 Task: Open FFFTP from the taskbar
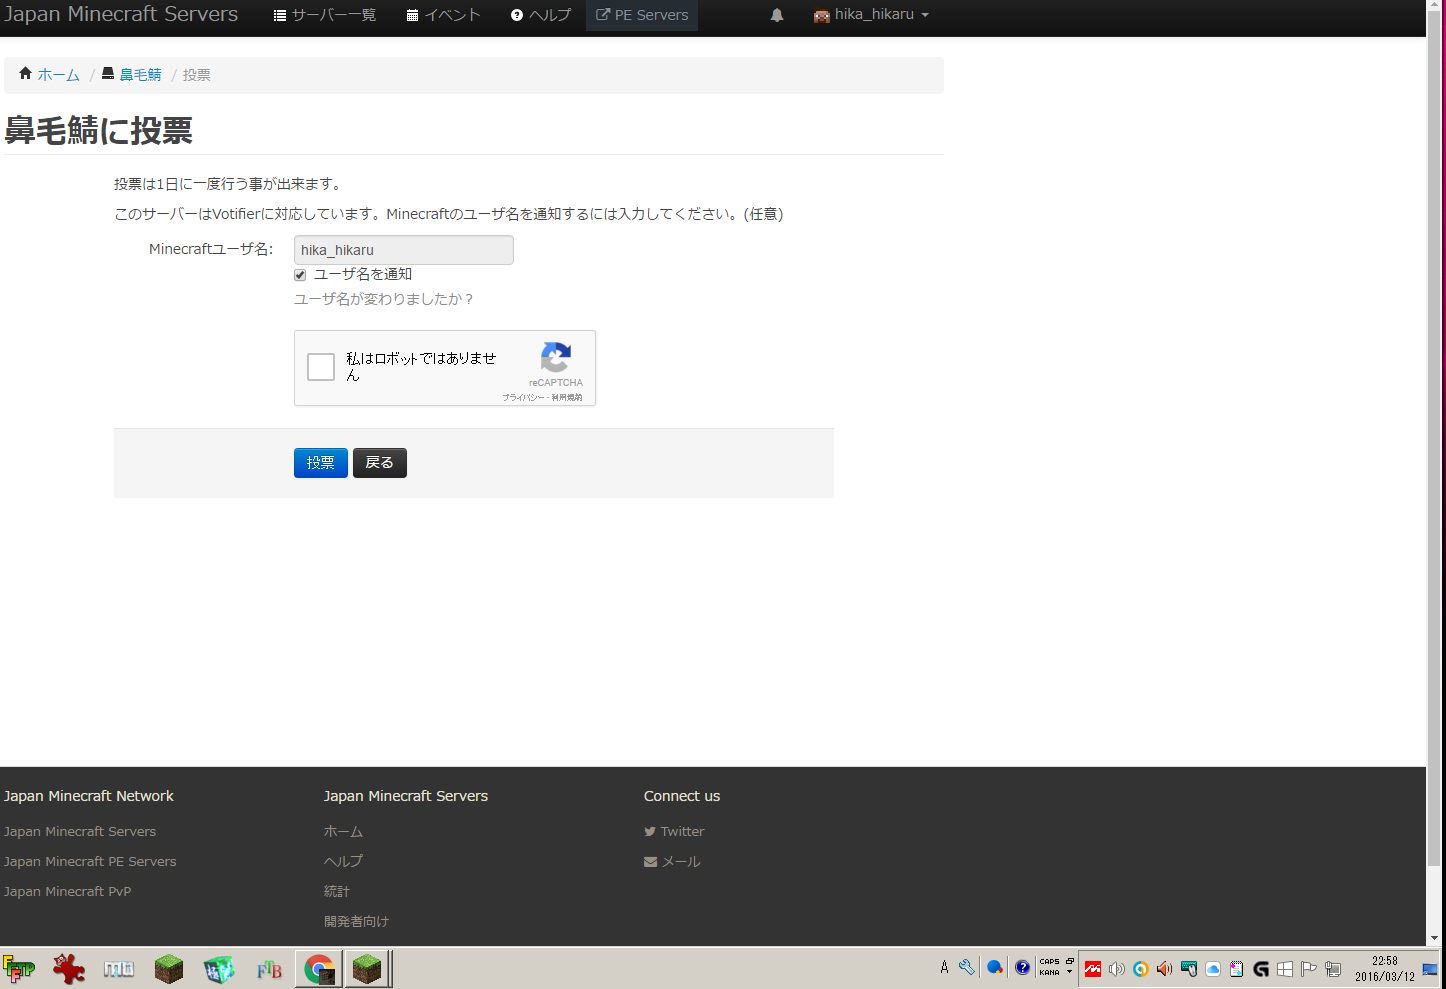tap(19, 968)
